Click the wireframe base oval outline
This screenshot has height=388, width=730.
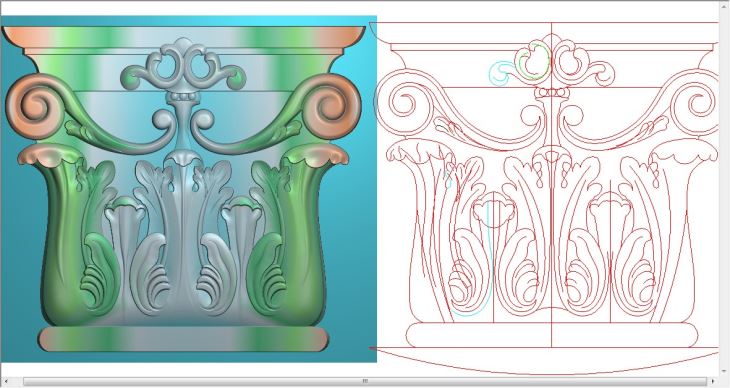coord(552,335)
